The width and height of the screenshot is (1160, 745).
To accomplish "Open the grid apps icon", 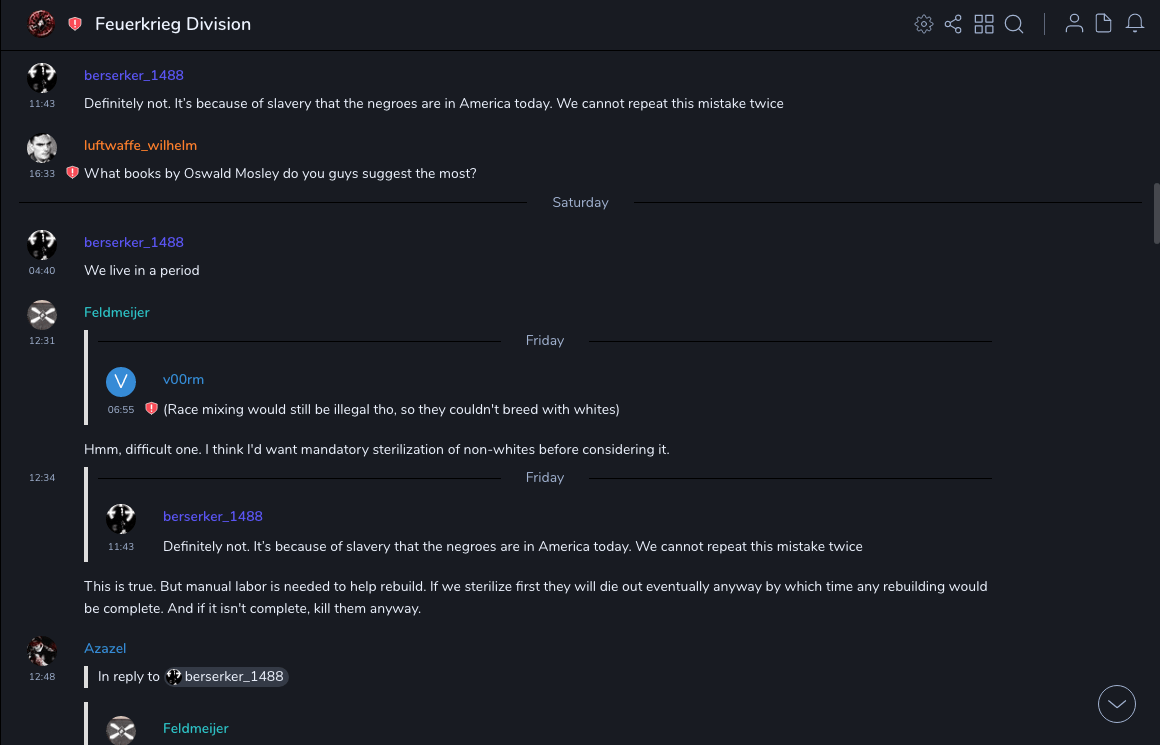I will pos(984,24).
